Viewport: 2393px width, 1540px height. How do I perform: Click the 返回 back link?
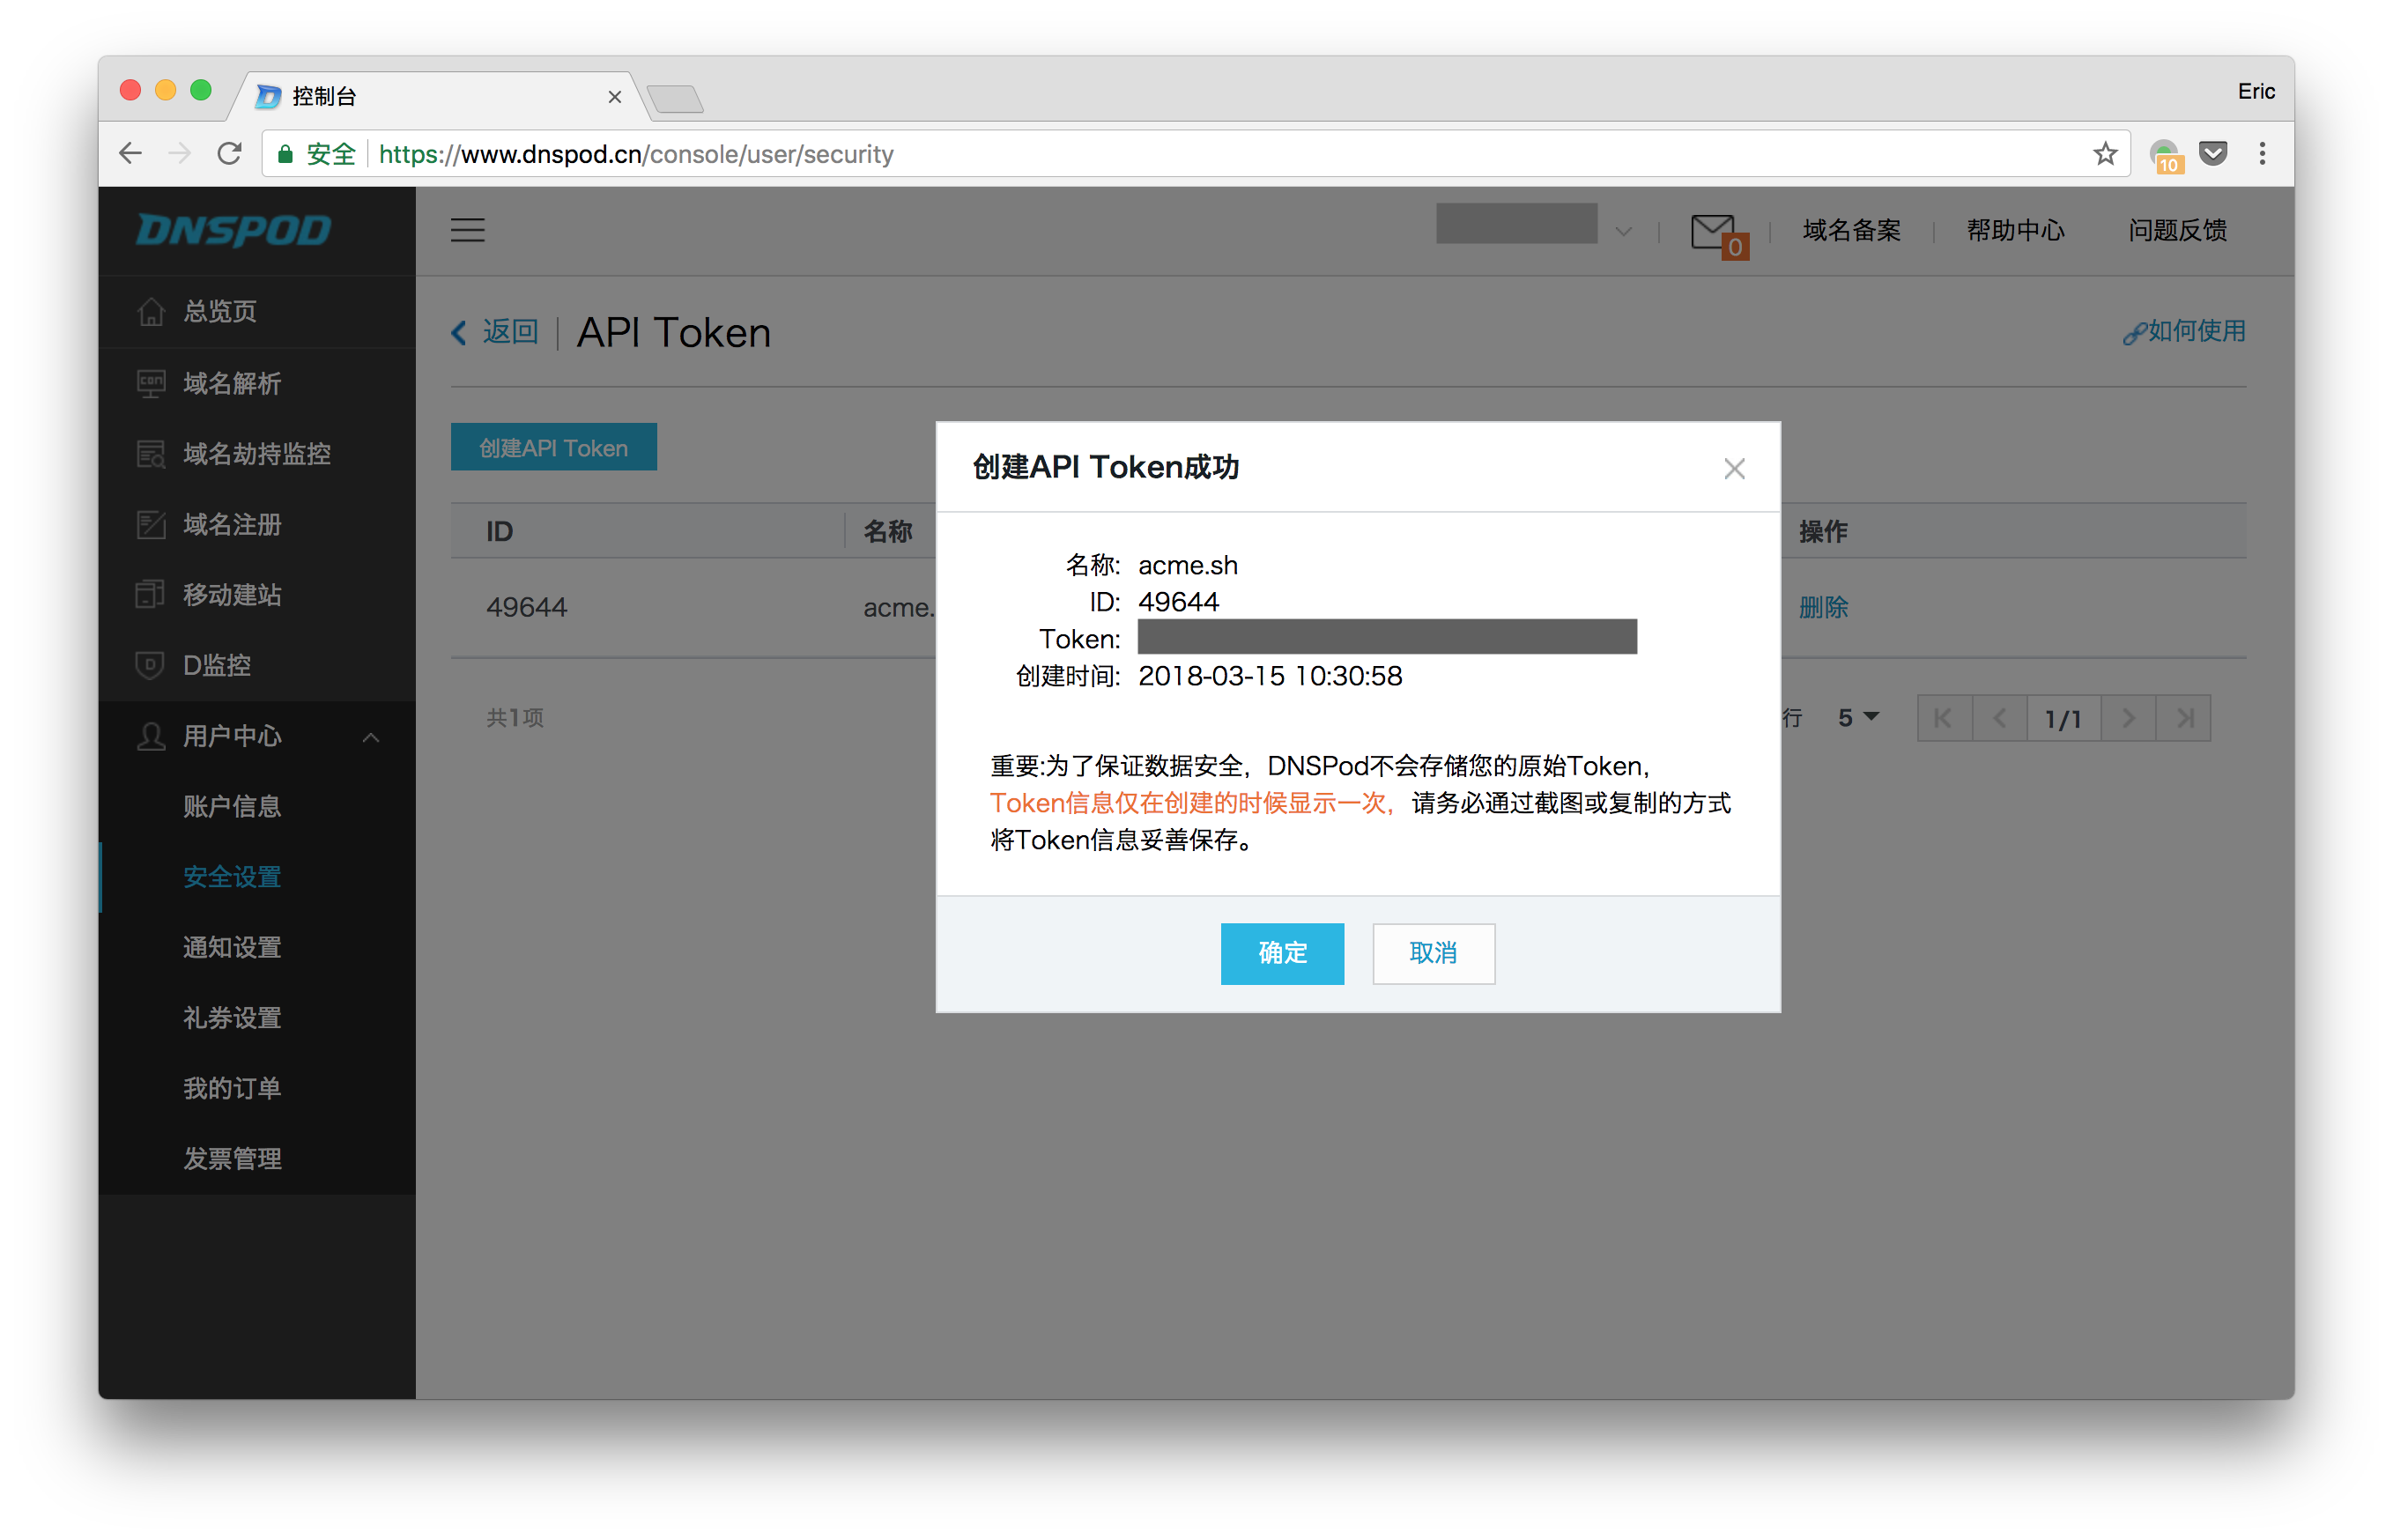coord(495,332)
